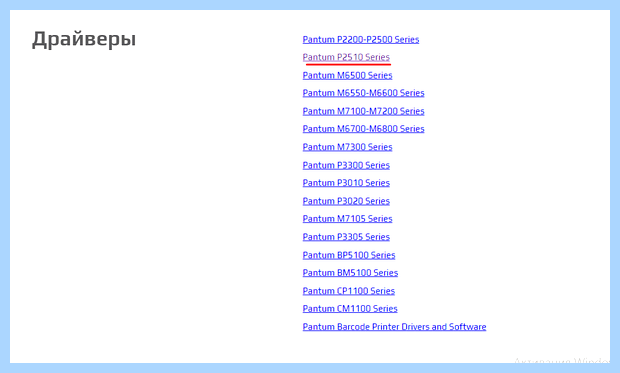Screen dimensions: 620x373
Task: Open Pantum Barcode Printer Drivers and Software
Action: pos(394,327)
